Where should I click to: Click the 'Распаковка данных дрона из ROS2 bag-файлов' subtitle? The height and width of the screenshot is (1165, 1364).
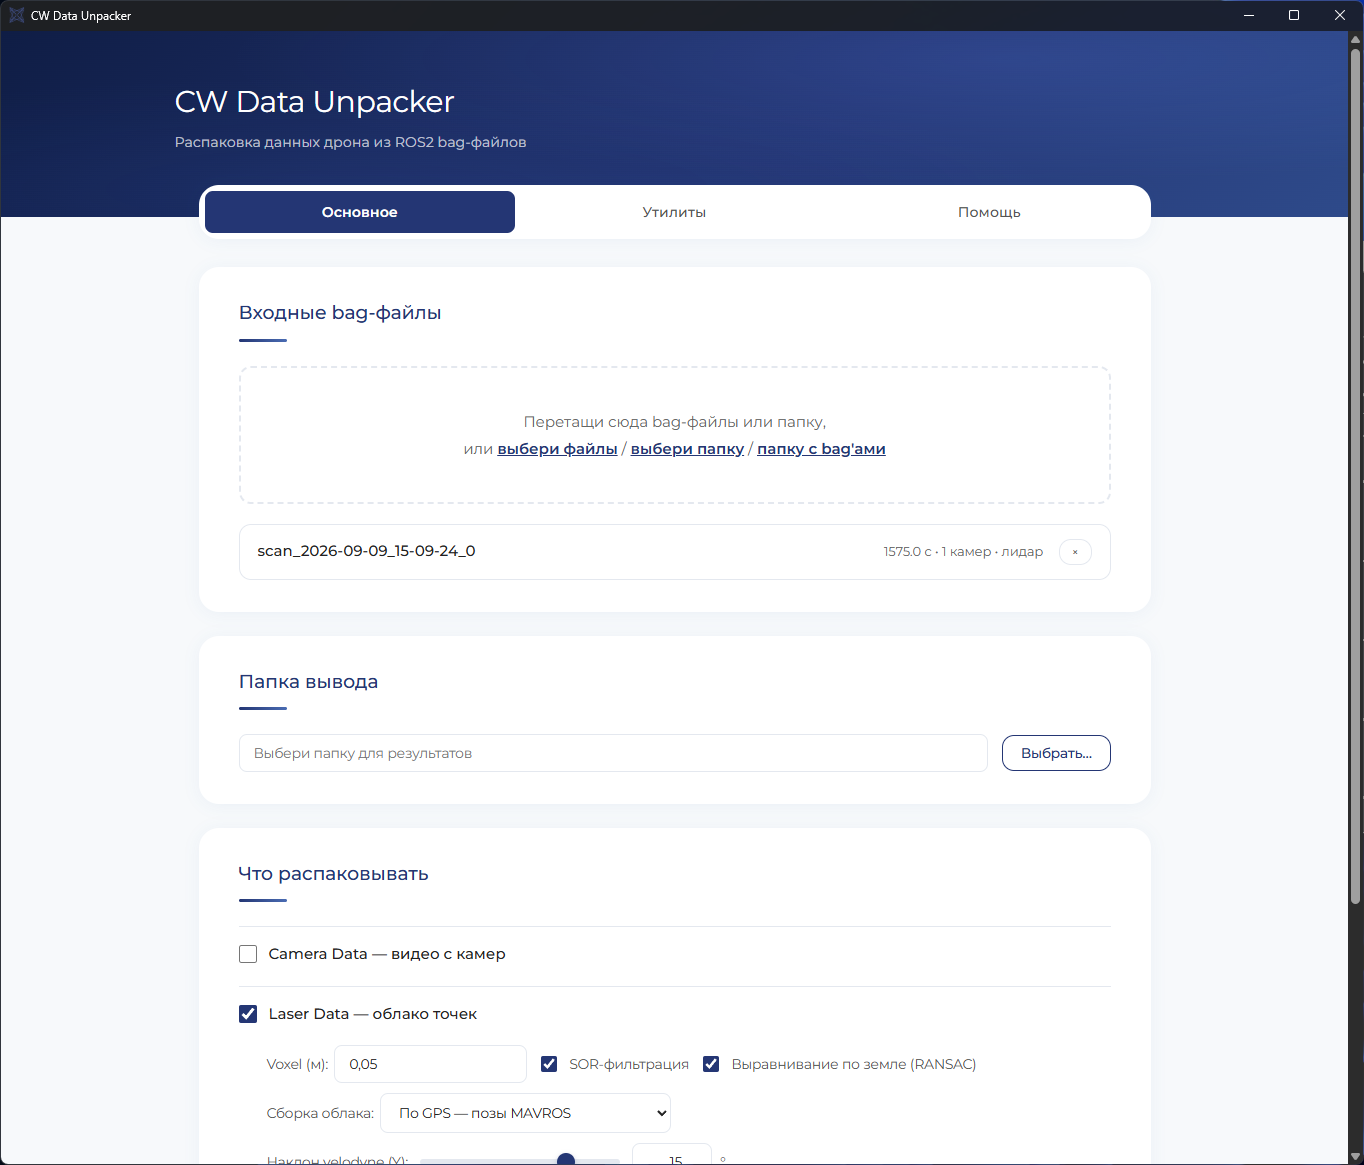(350, 142)
